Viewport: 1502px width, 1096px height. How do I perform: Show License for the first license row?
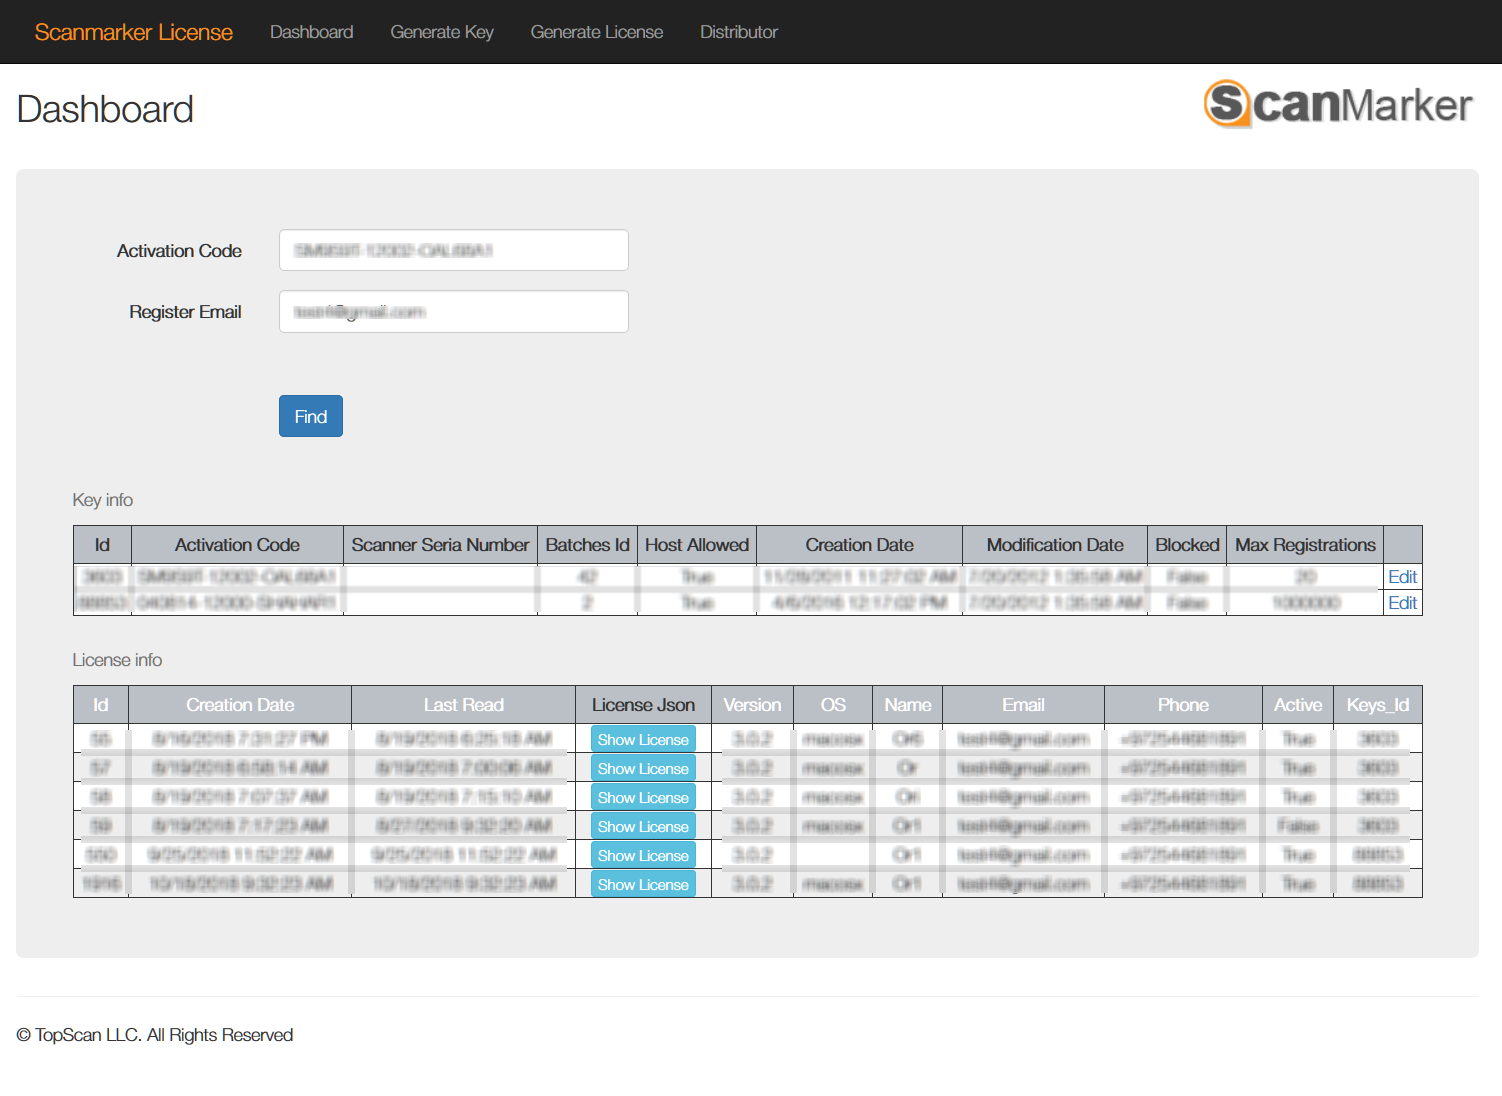tap(643, 739)
